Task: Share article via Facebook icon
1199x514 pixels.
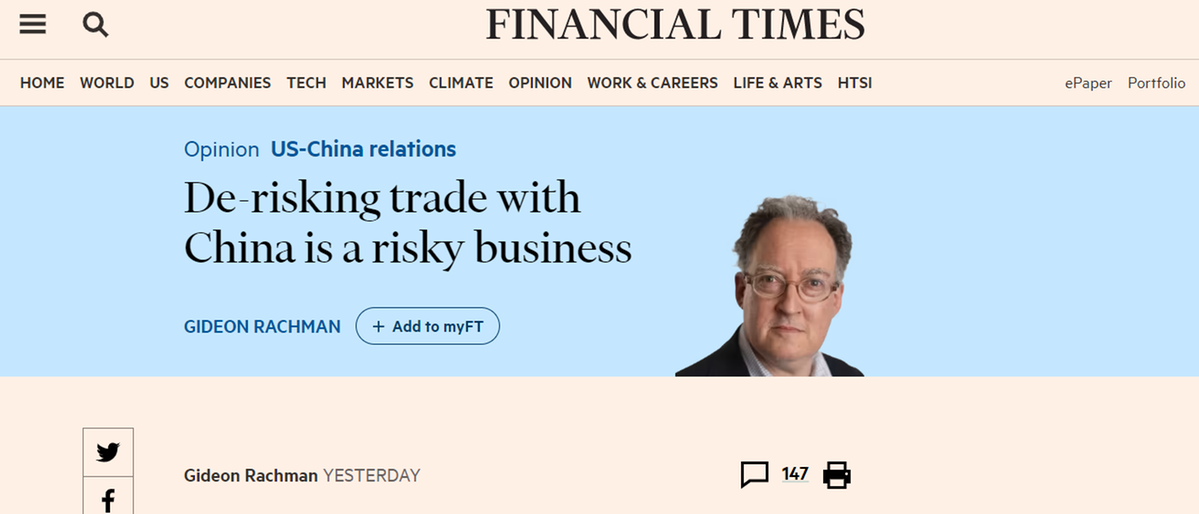Action: pos(108,500)
